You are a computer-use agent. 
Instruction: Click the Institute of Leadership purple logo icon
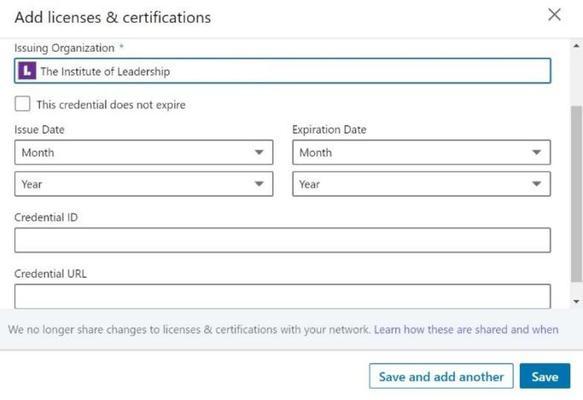coord(27,71)
